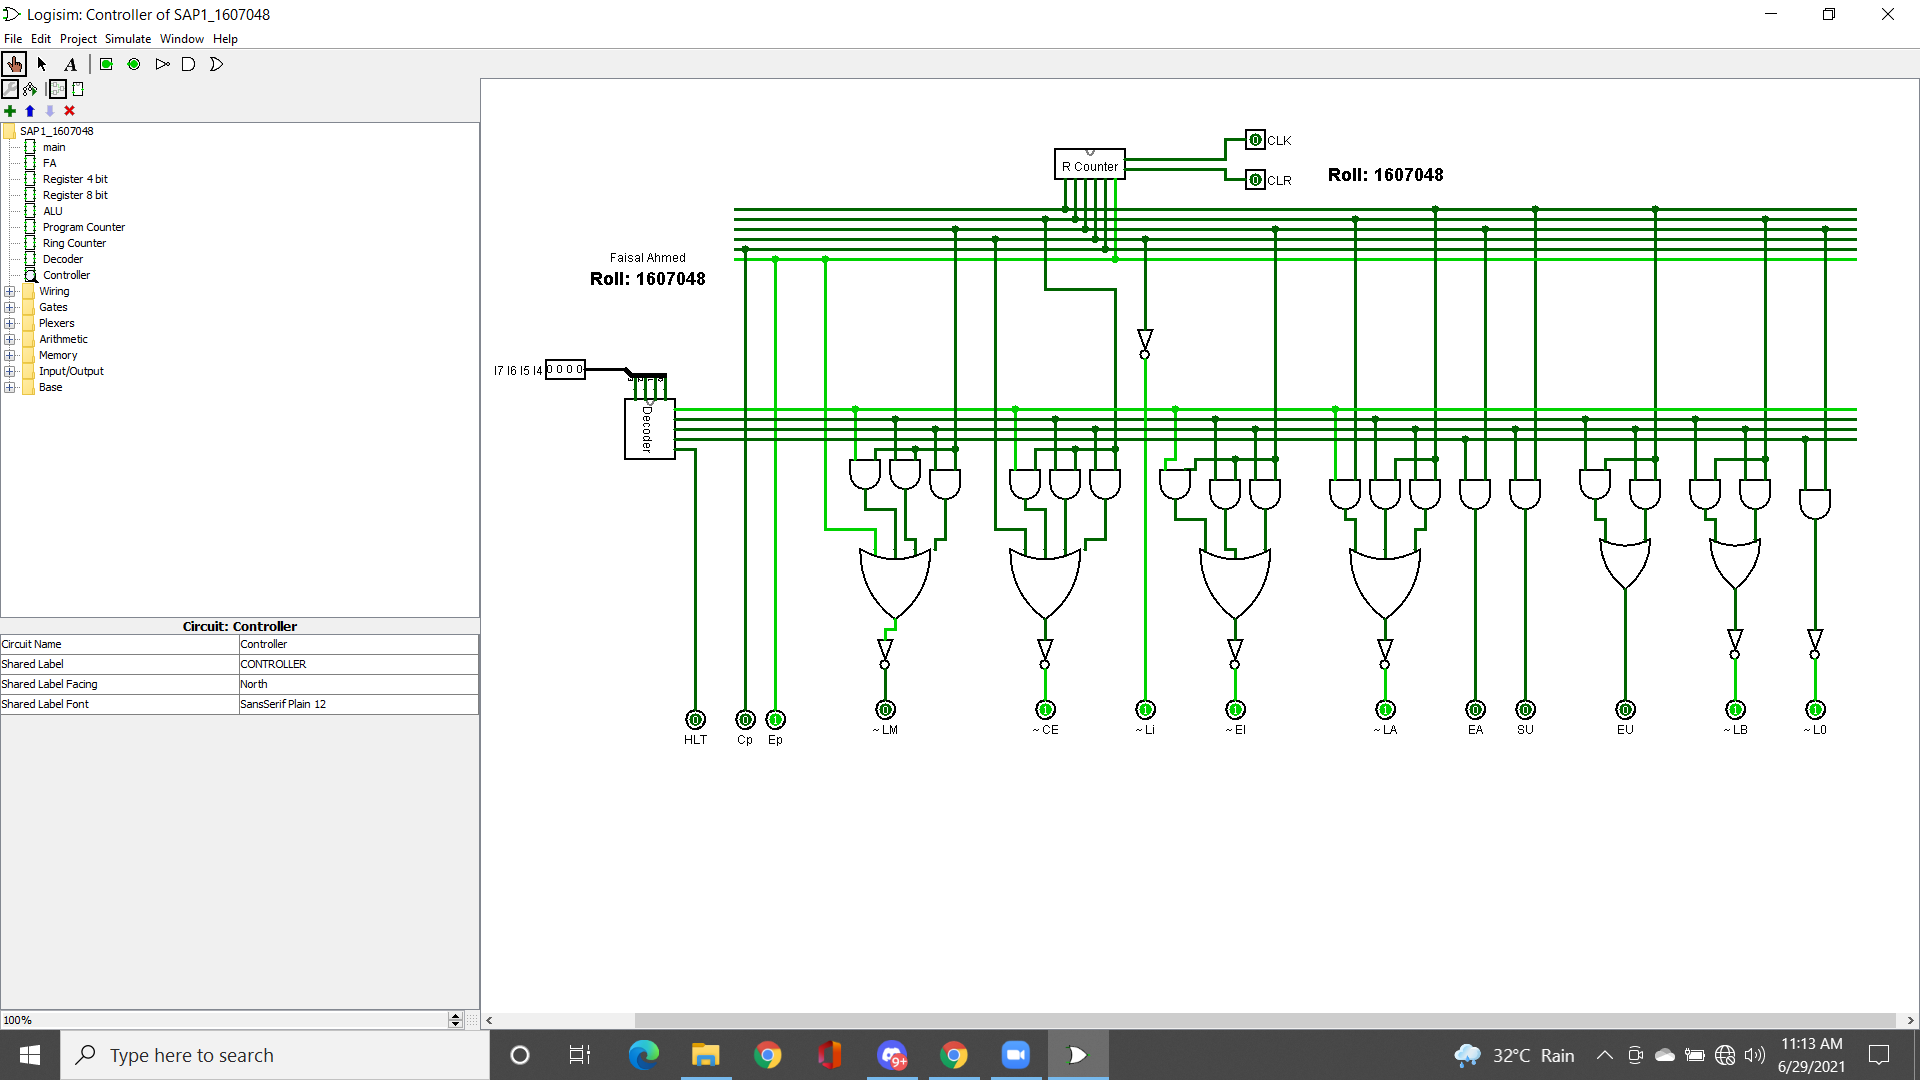Open the Project menu
The height and width of the screenshot is (1080, 1920).
tap(78, 39)
